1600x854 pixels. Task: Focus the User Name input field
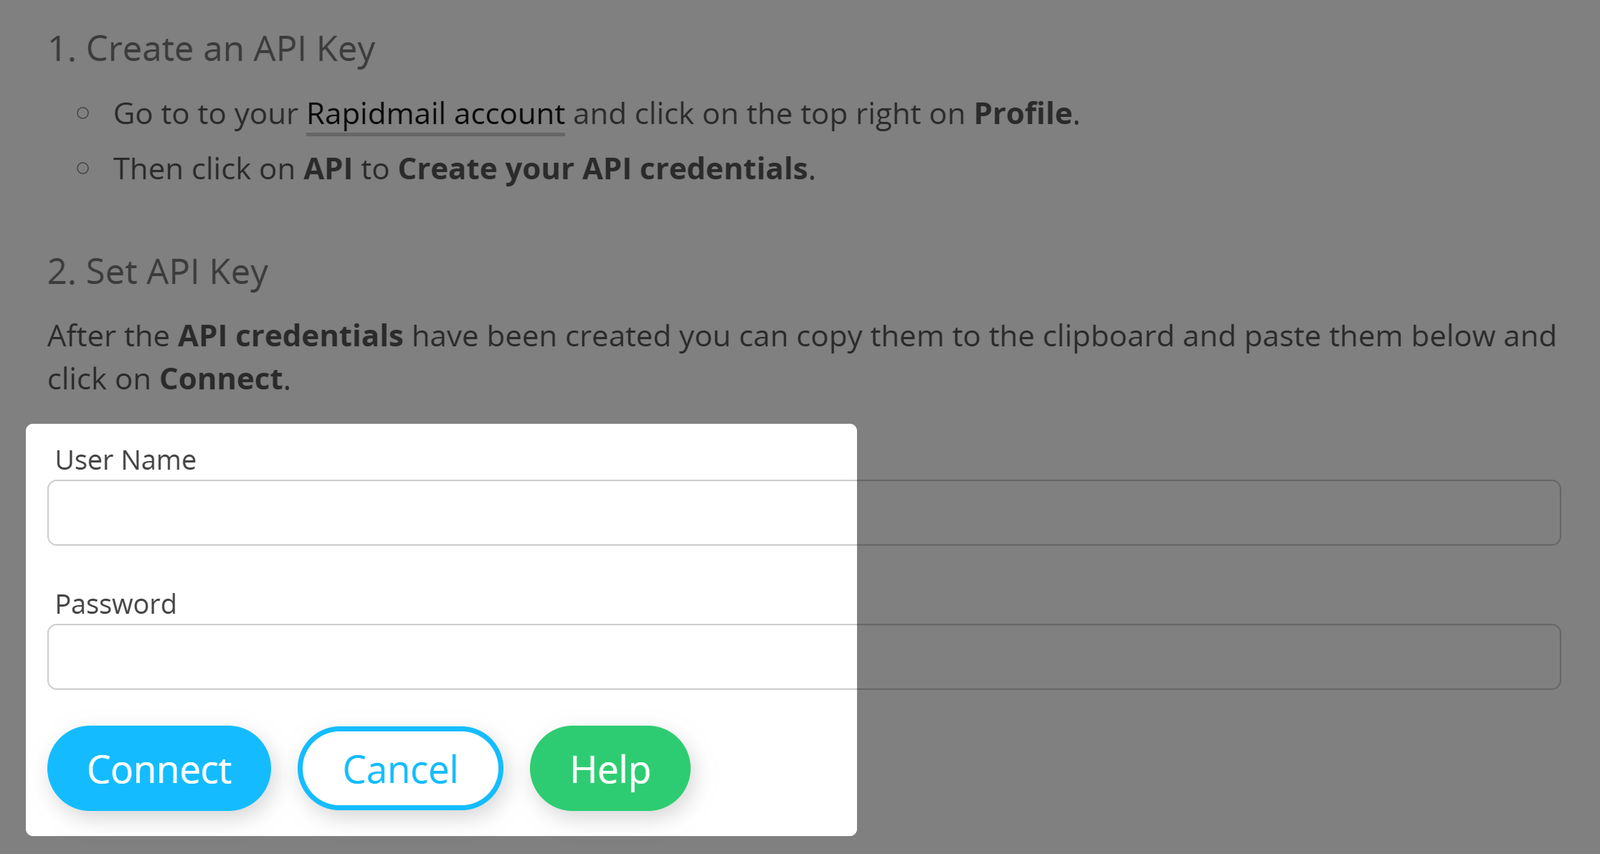click(450, 513)
